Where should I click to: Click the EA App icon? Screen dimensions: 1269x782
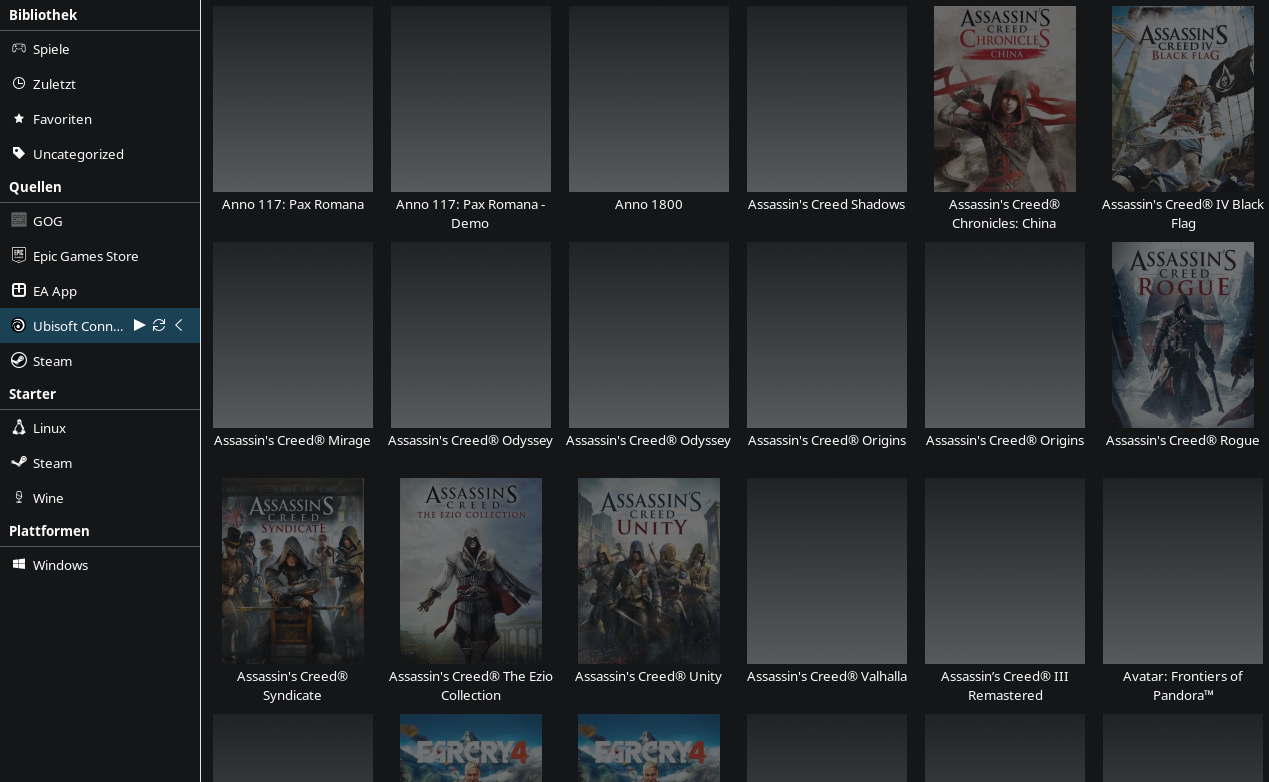[18, 290]
